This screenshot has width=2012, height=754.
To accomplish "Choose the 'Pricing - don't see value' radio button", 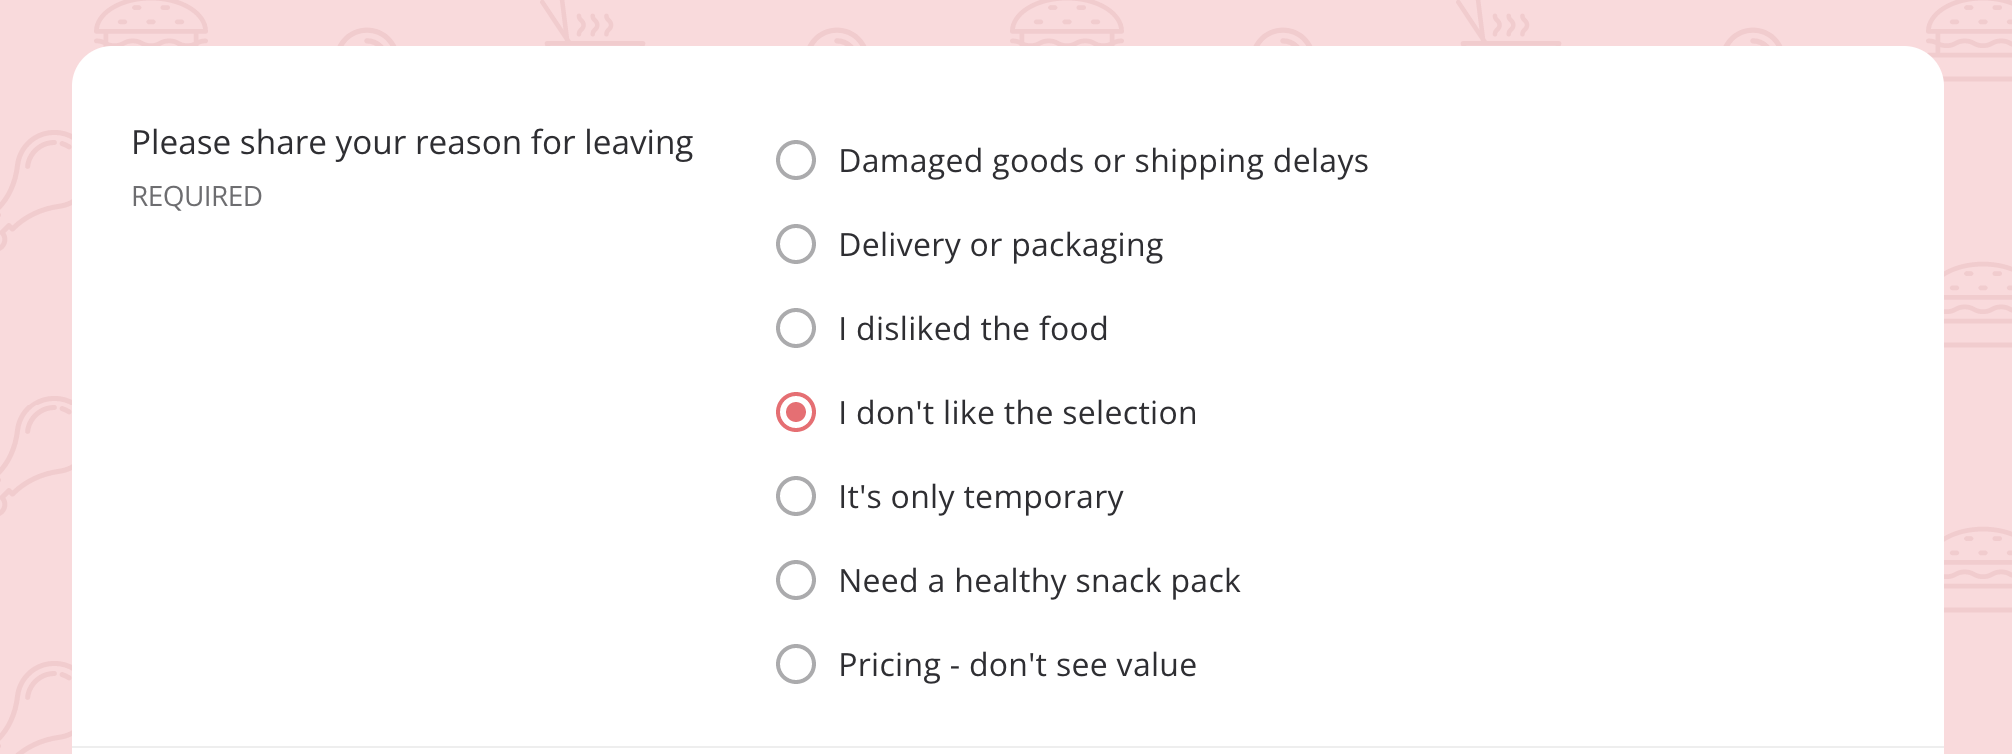I will [x=796, y=664].
